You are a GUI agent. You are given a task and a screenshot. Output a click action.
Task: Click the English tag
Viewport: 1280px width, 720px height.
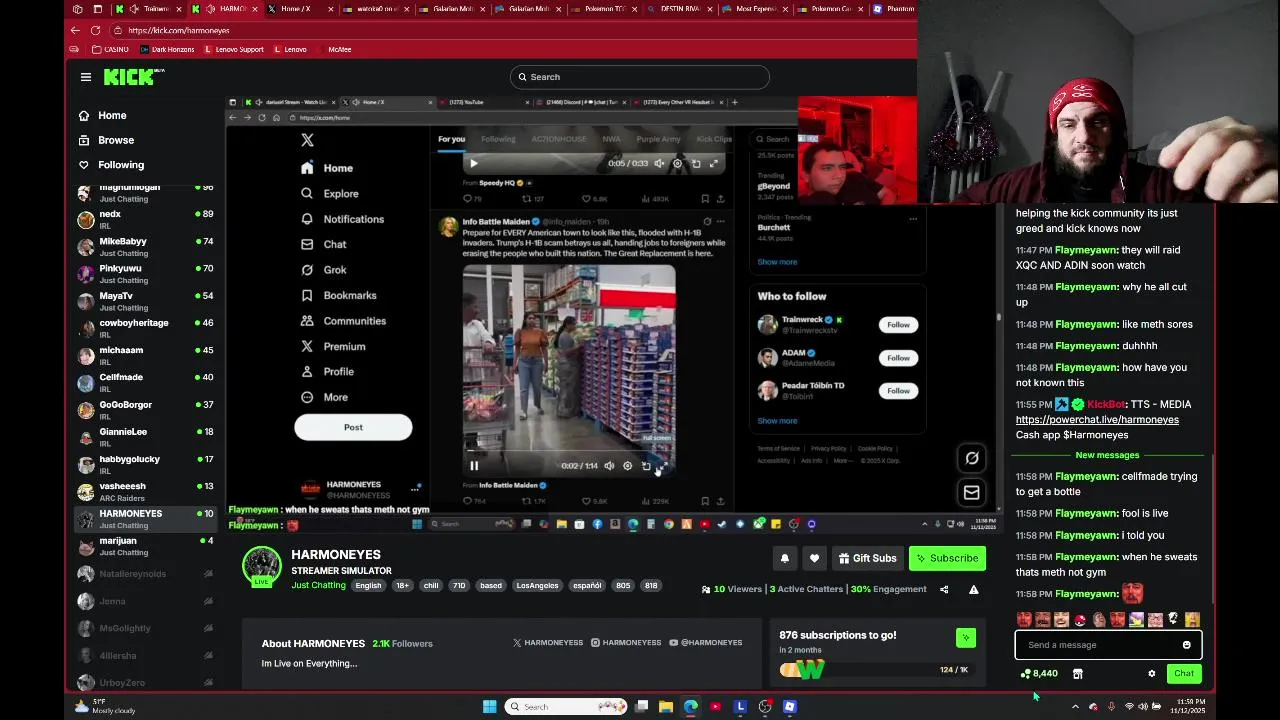[368, 585]
